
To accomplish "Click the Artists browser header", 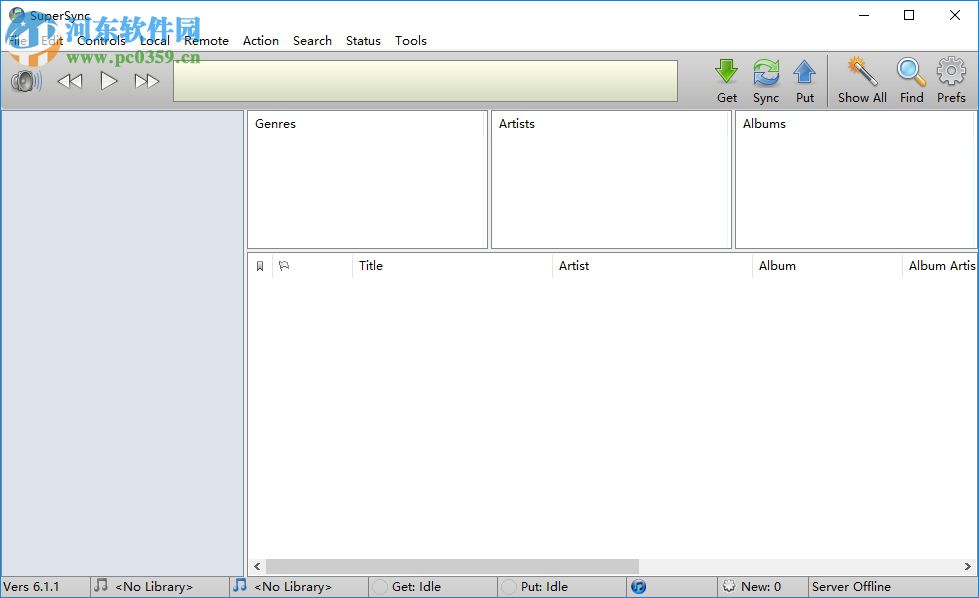I will pyautogui.click(x=517, y=124).
